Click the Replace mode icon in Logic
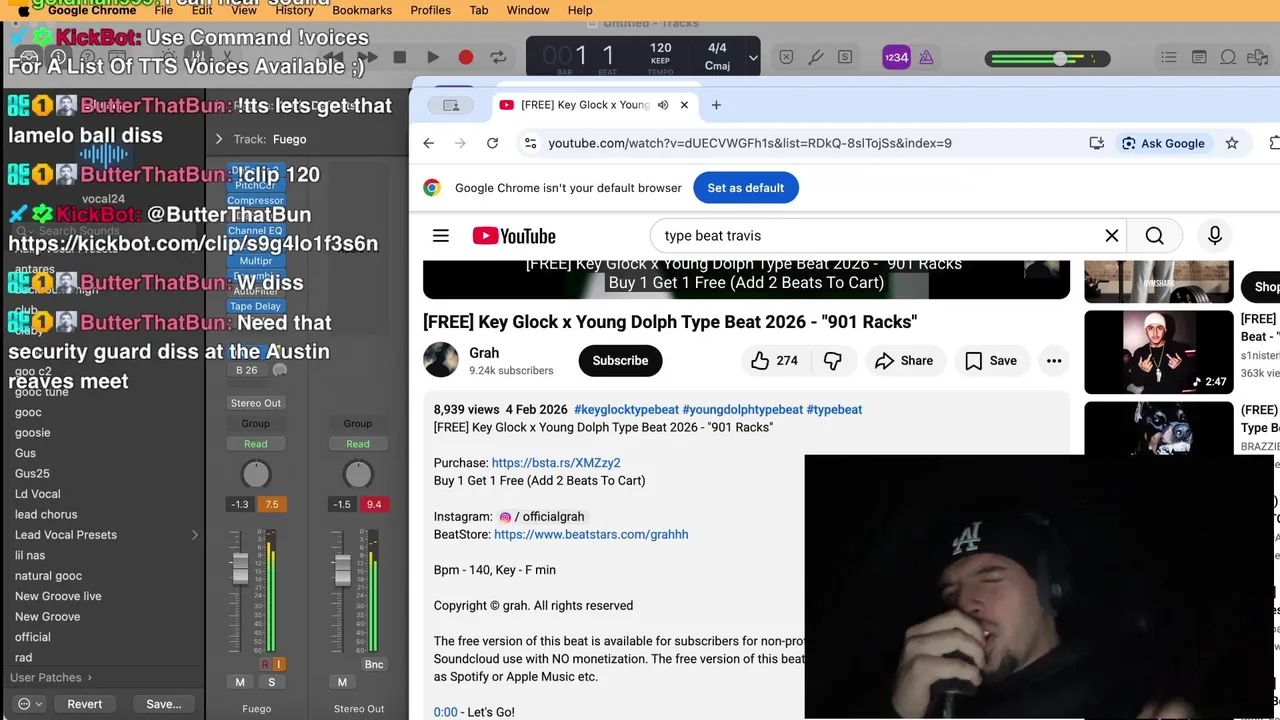 tap(786, 58)
